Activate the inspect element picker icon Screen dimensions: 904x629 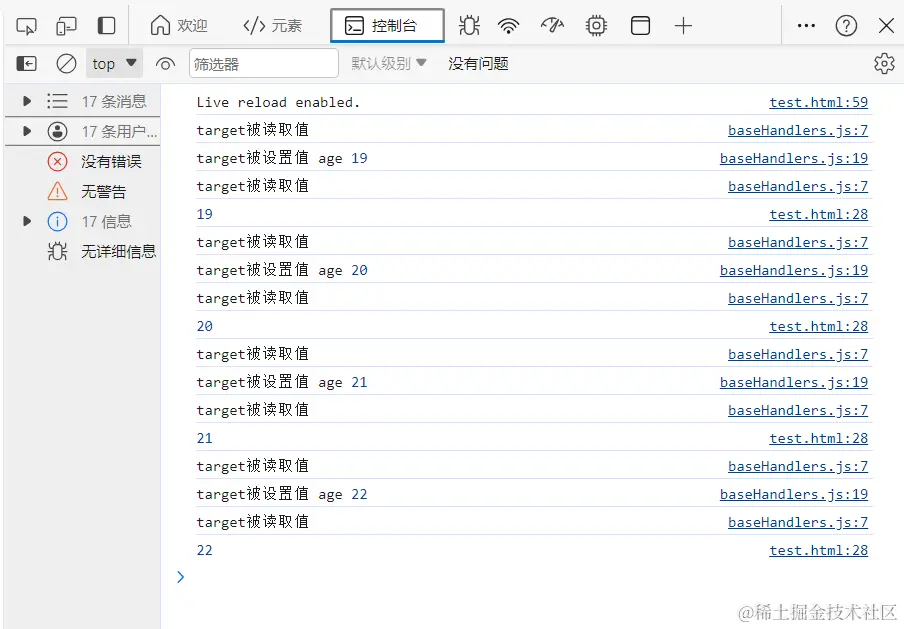tap(27, 26)
